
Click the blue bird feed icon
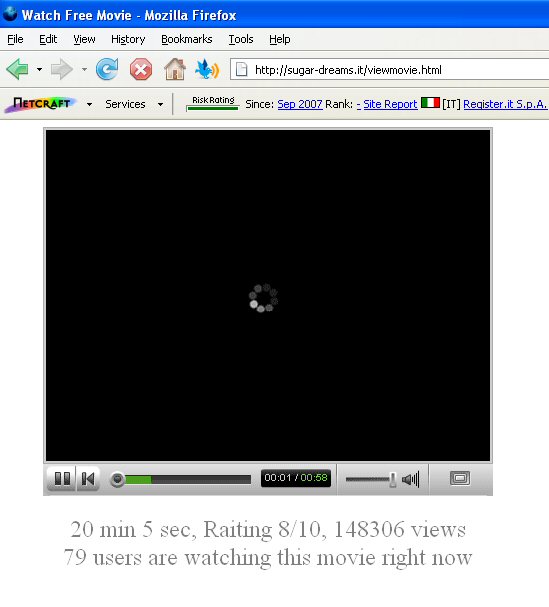pyautogui.click(x=207, y=70)
